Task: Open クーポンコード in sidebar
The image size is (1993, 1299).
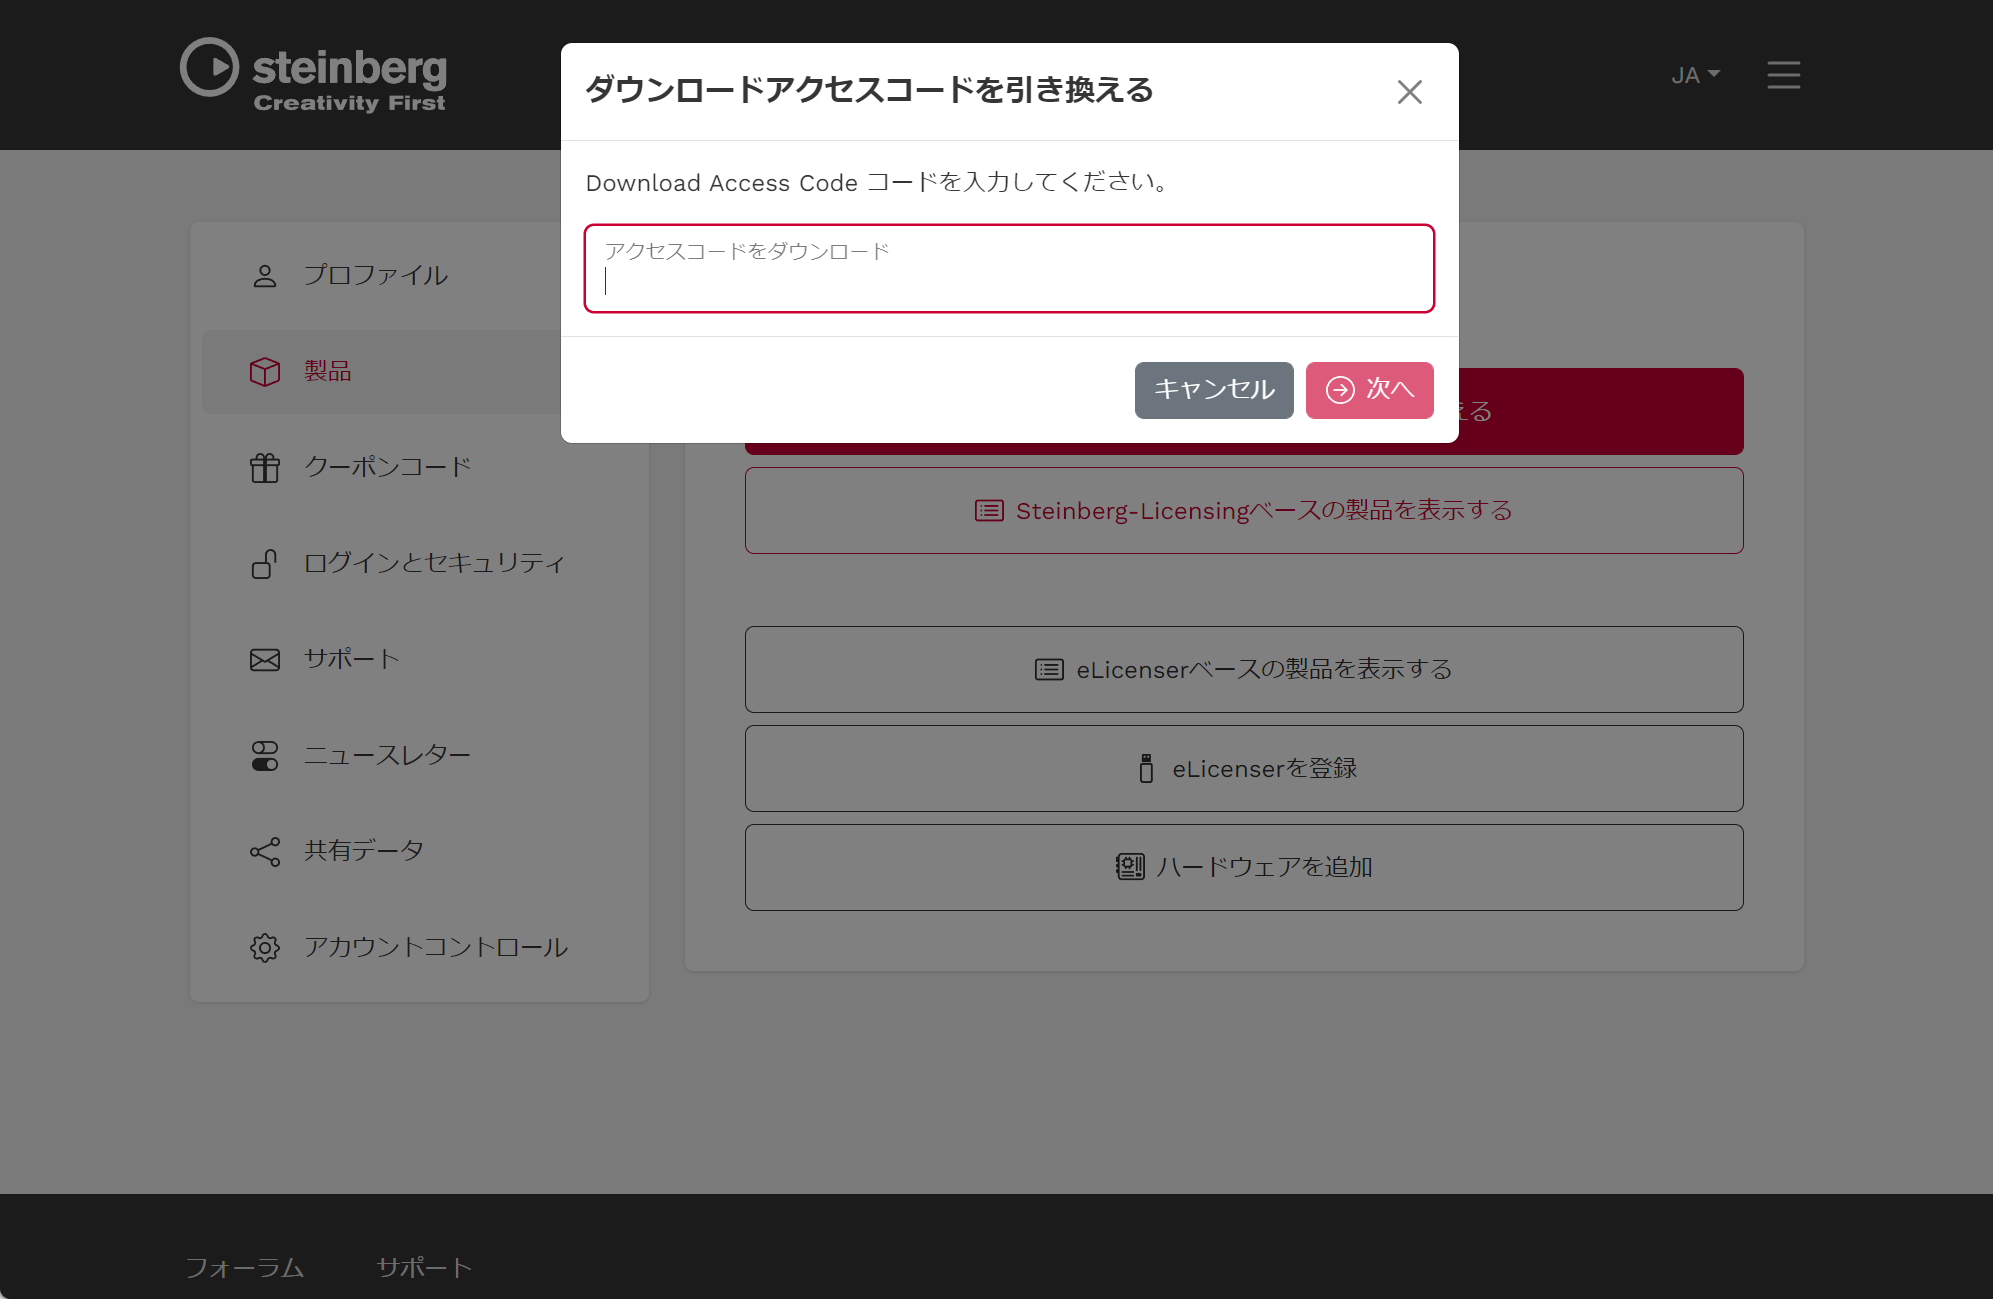Action: click(x=388, y=468)
